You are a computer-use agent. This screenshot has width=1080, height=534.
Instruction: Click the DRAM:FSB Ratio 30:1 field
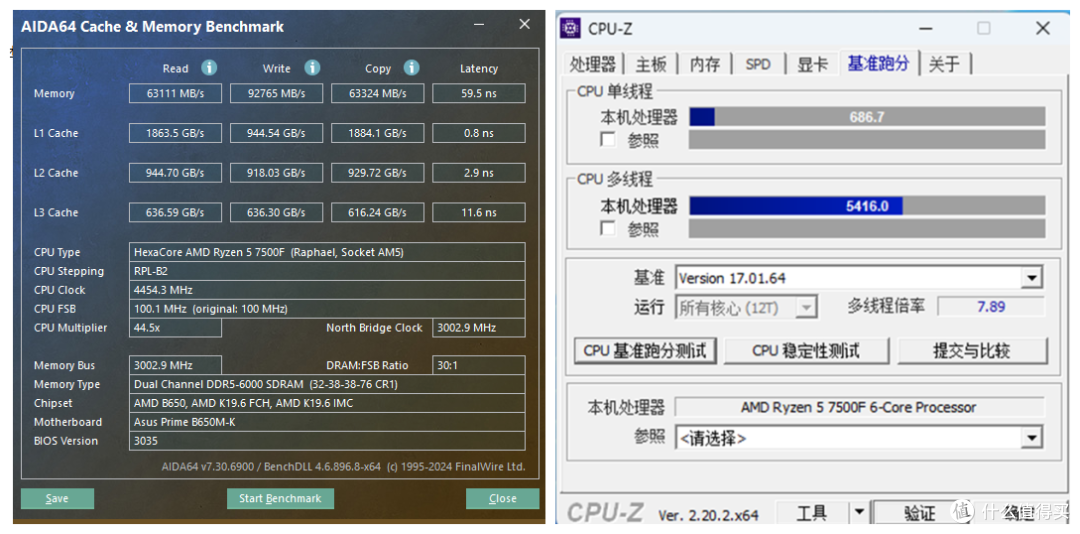coord(479,365)
